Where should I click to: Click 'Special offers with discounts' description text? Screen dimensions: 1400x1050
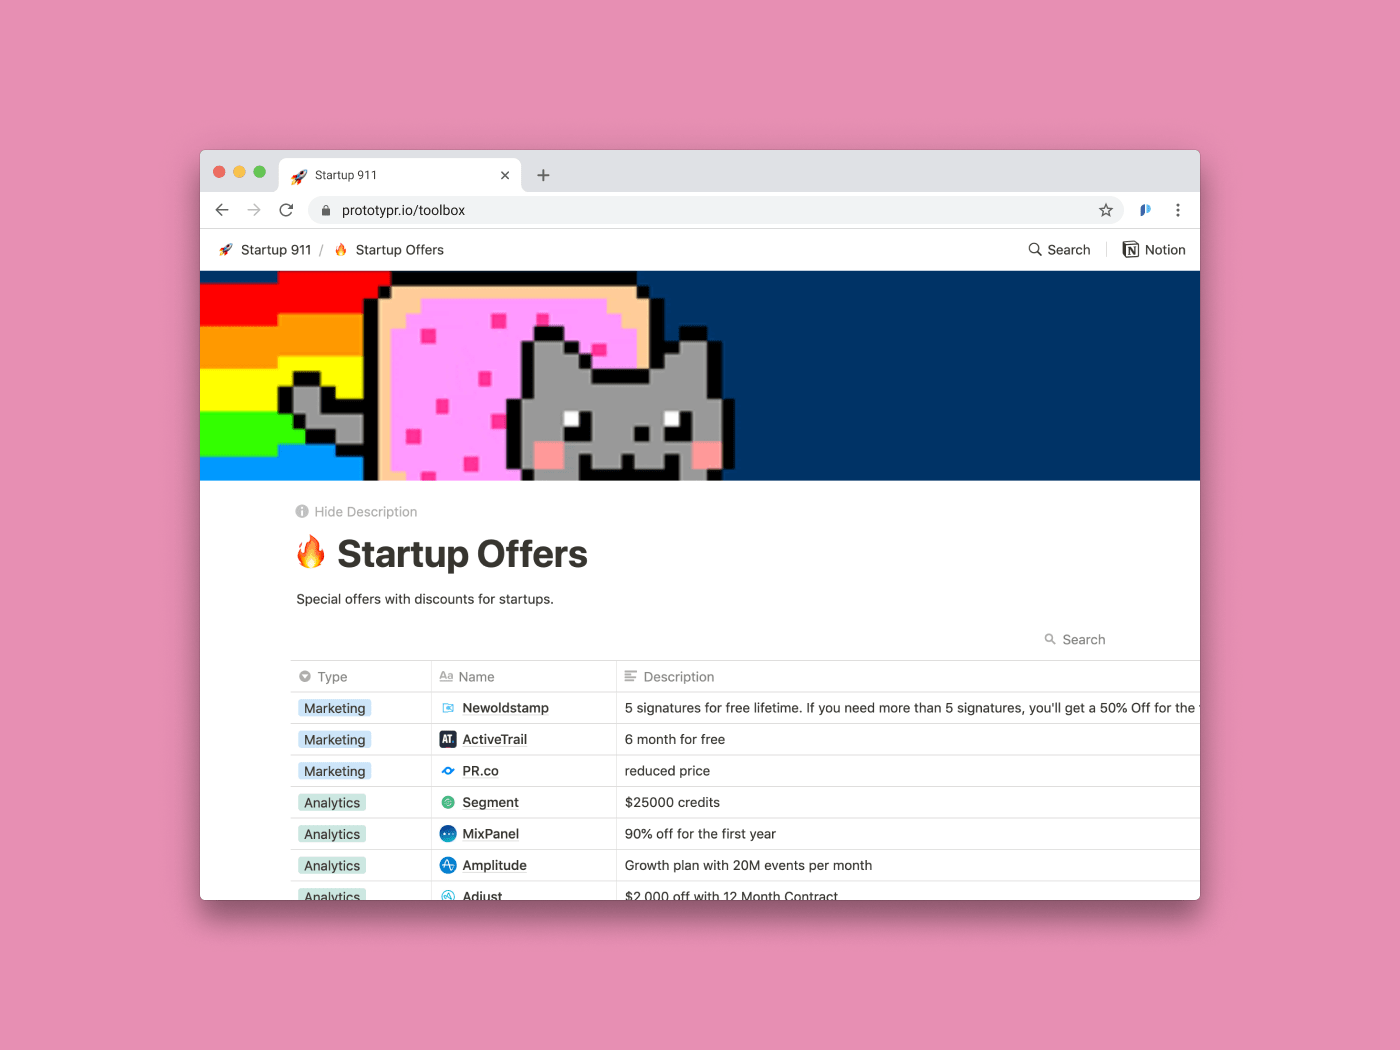pos(425,600)
